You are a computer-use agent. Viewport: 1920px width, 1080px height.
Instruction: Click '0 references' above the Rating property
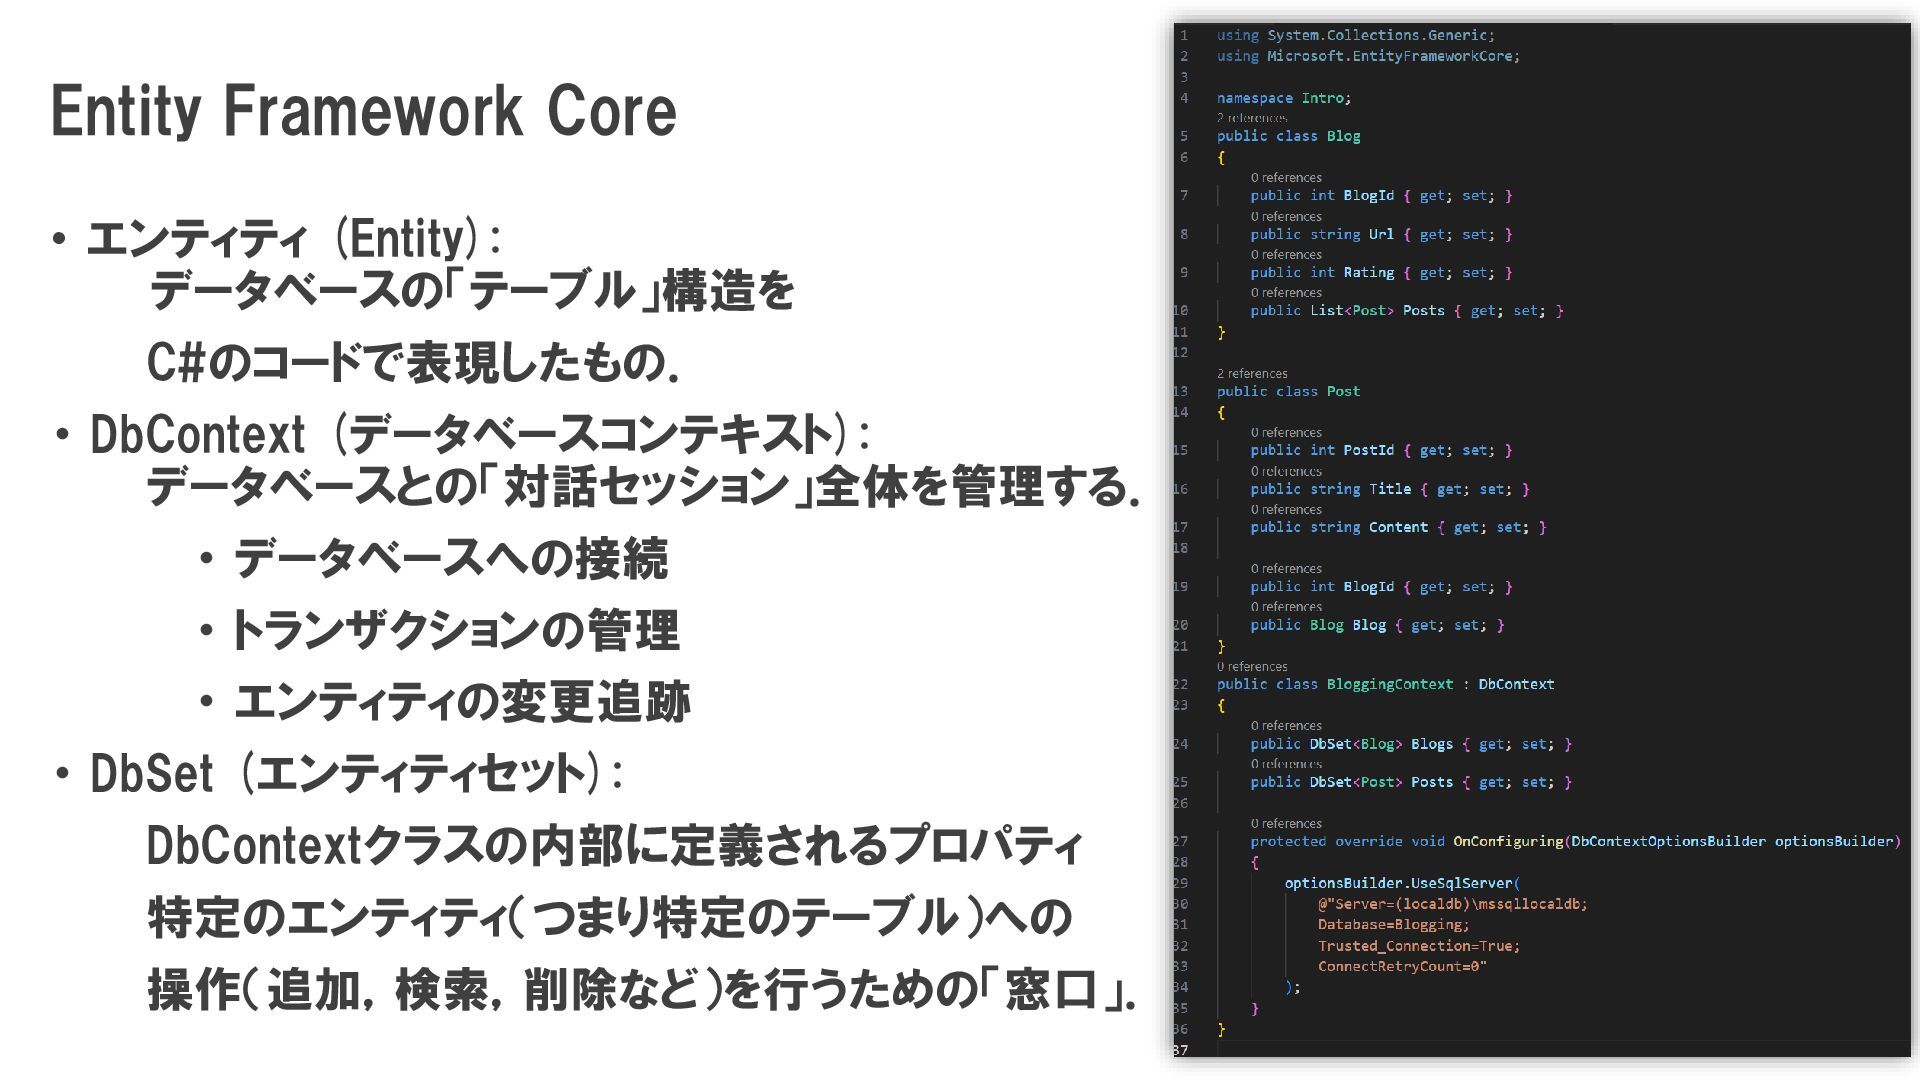coord(1285,254)
